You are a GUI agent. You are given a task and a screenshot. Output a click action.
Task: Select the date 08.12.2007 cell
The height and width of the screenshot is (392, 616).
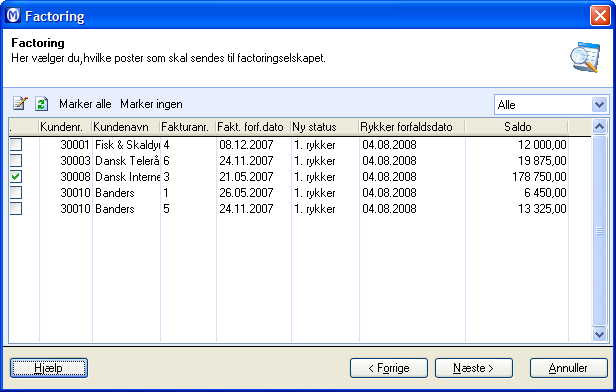pyautogui.click(x=246, y=145)
